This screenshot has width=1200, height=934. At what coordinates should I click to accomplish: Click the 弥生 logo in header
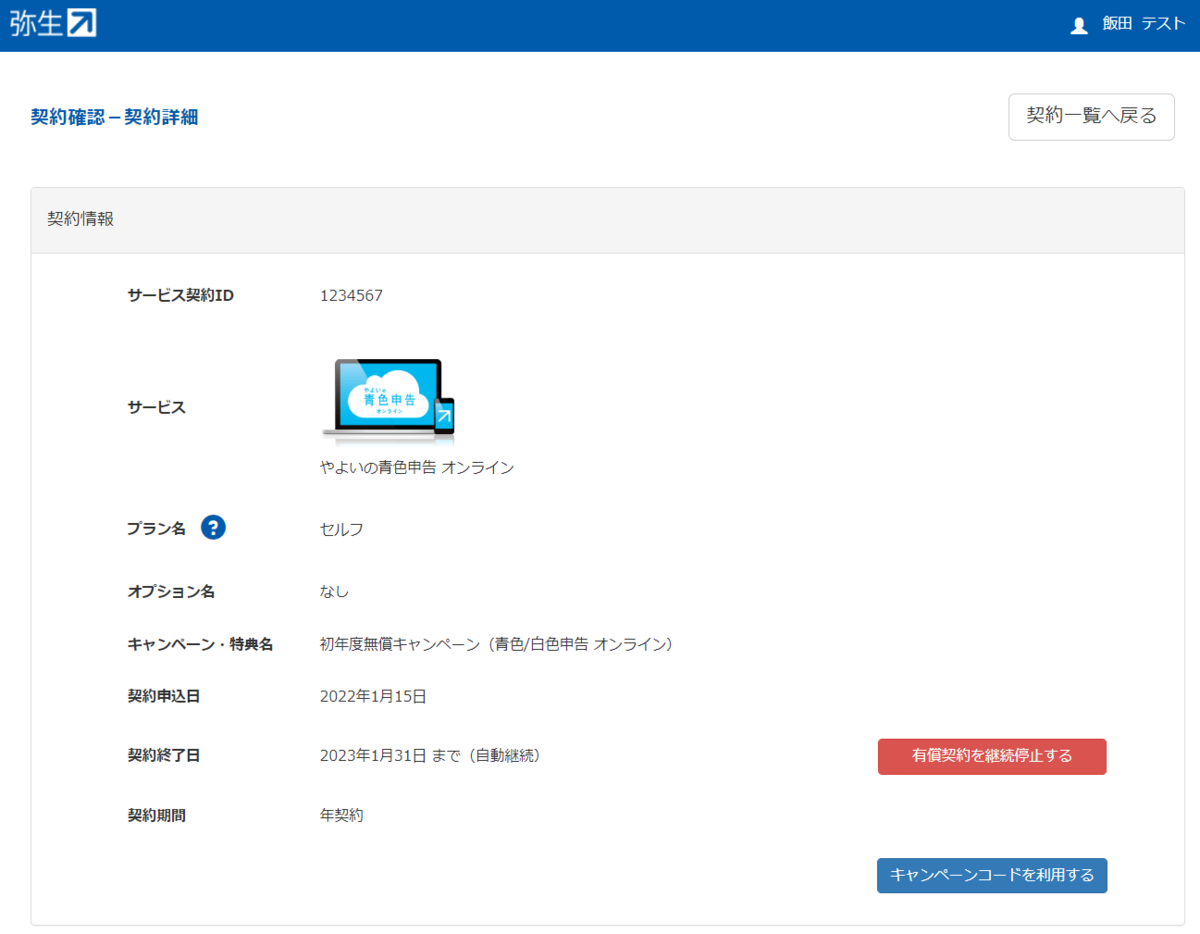click(53, 24)
